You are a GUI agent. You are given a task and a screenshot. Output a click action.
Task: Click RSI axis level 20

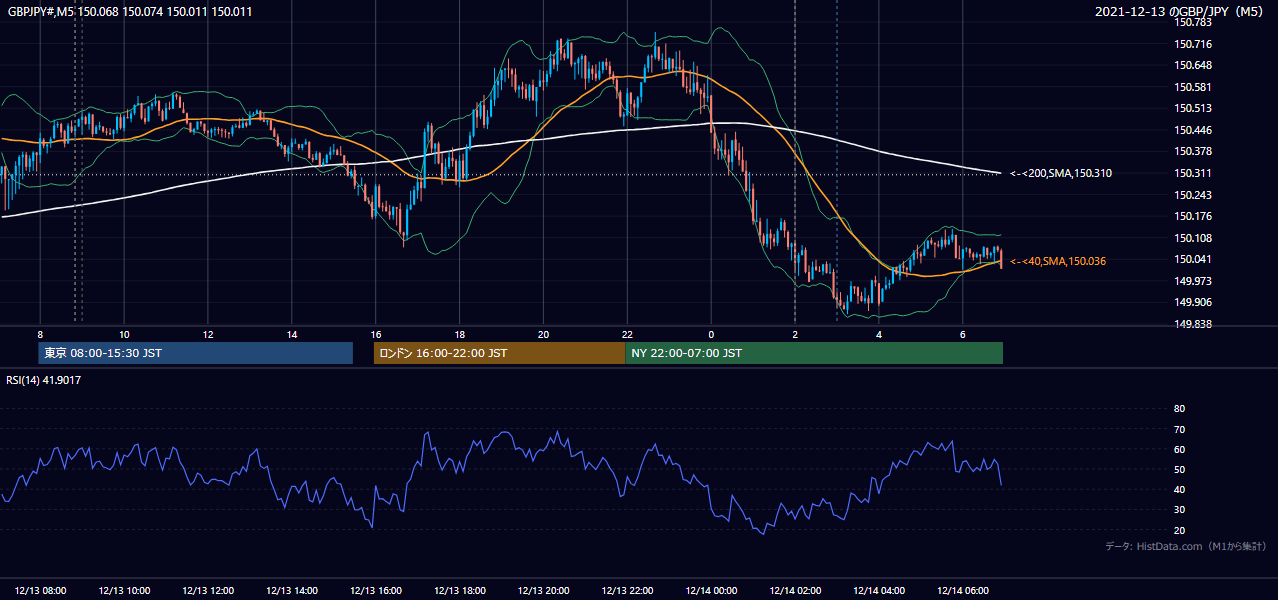tap(1179, 530)
